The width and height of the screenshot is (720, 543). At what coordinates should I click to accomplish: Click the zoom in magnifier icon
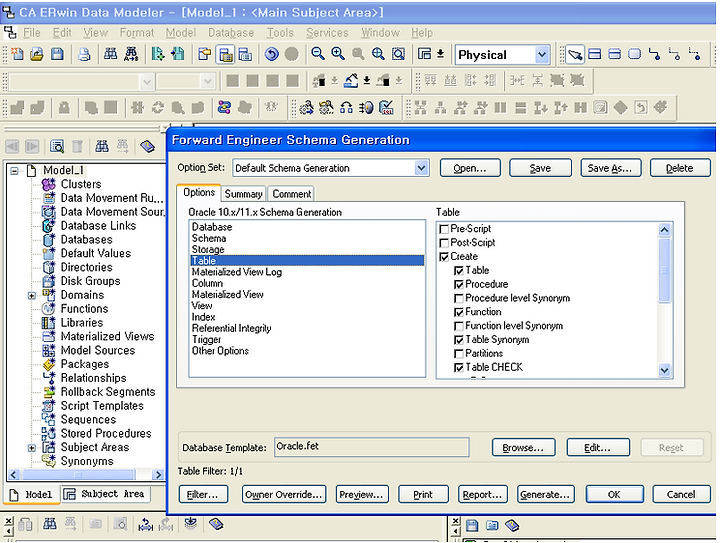338,54
